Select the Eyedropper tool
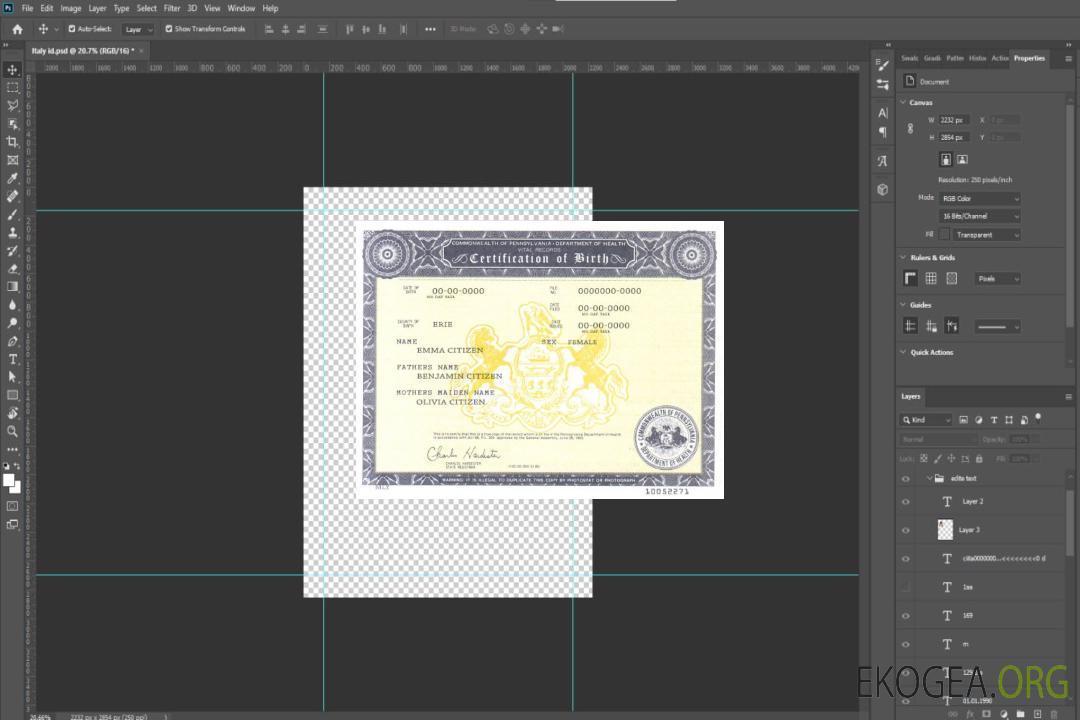This screenshot has width=1080, height=720. [13, 178]
